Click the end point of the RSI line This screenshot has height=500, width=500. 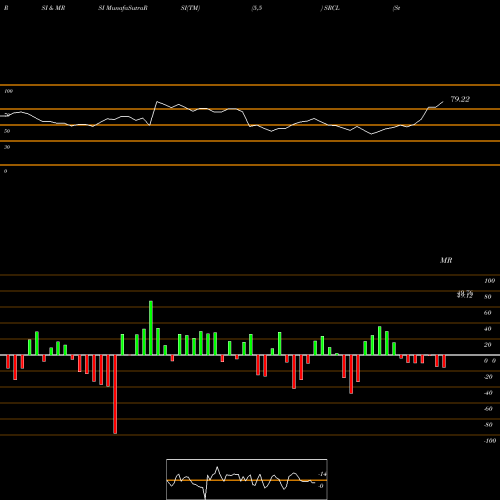[x=443, y=102]
